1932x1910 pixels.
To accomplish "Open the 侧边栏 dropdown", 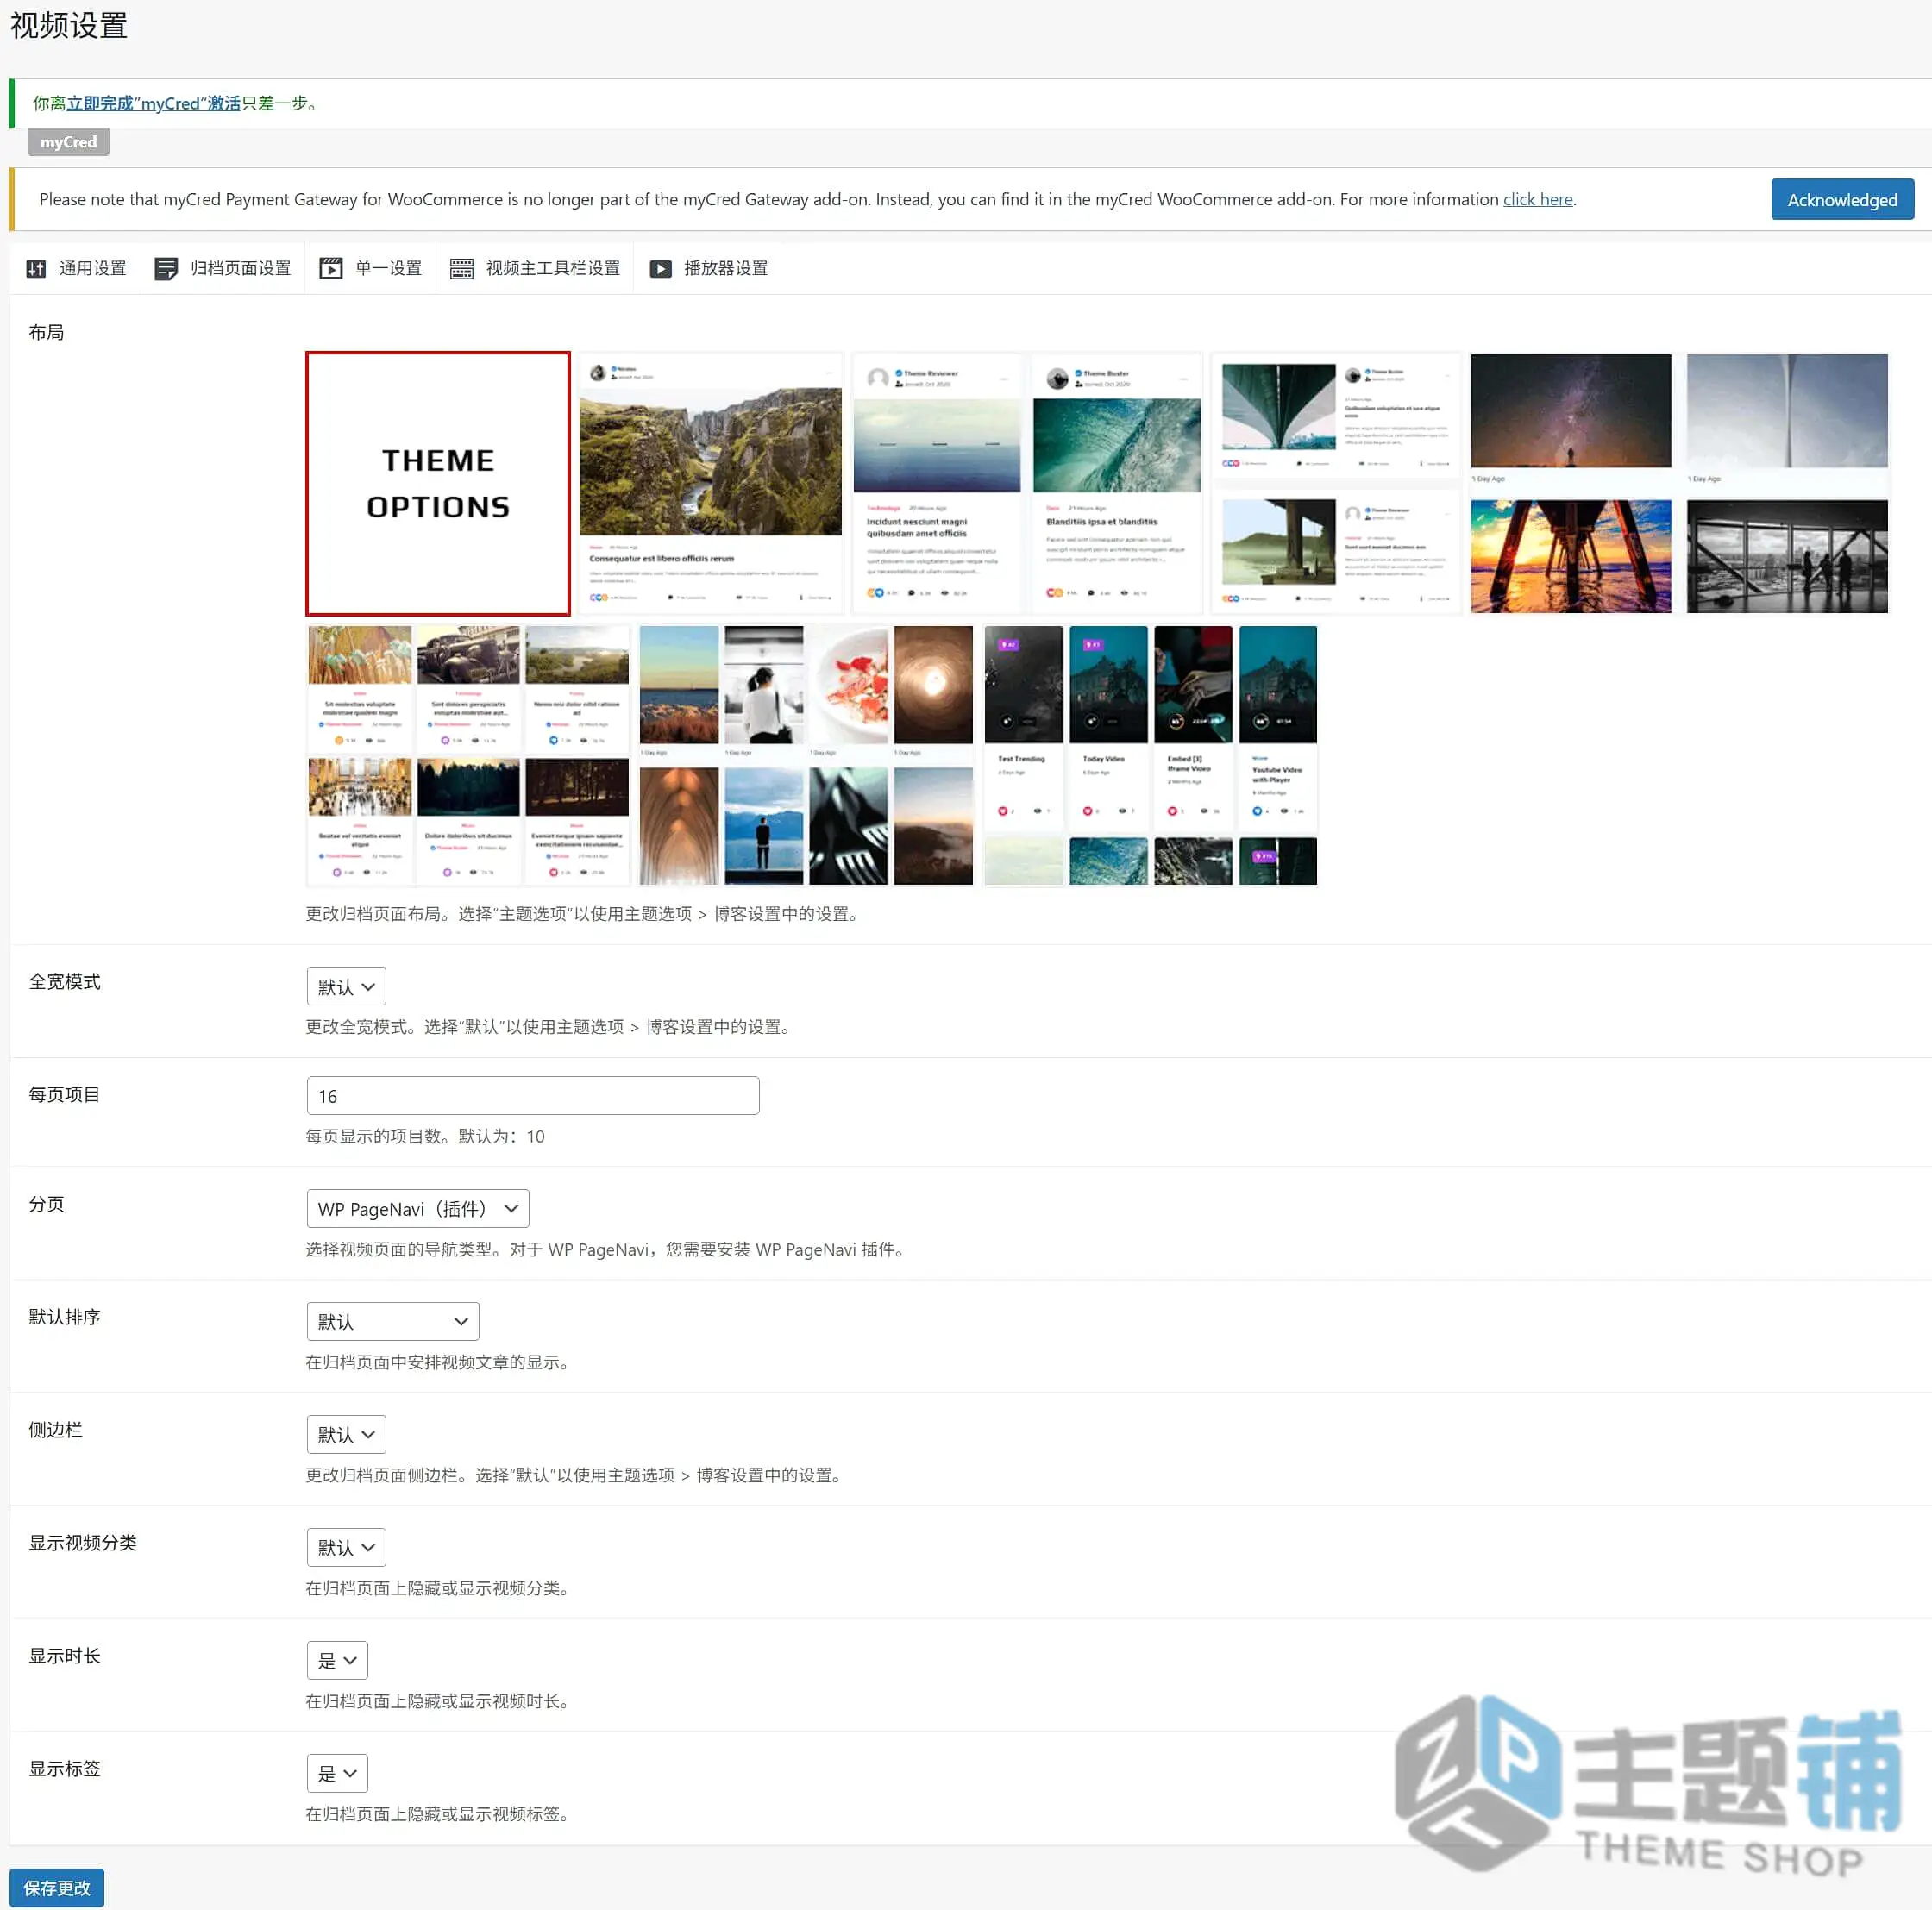I will point(346,1435).
